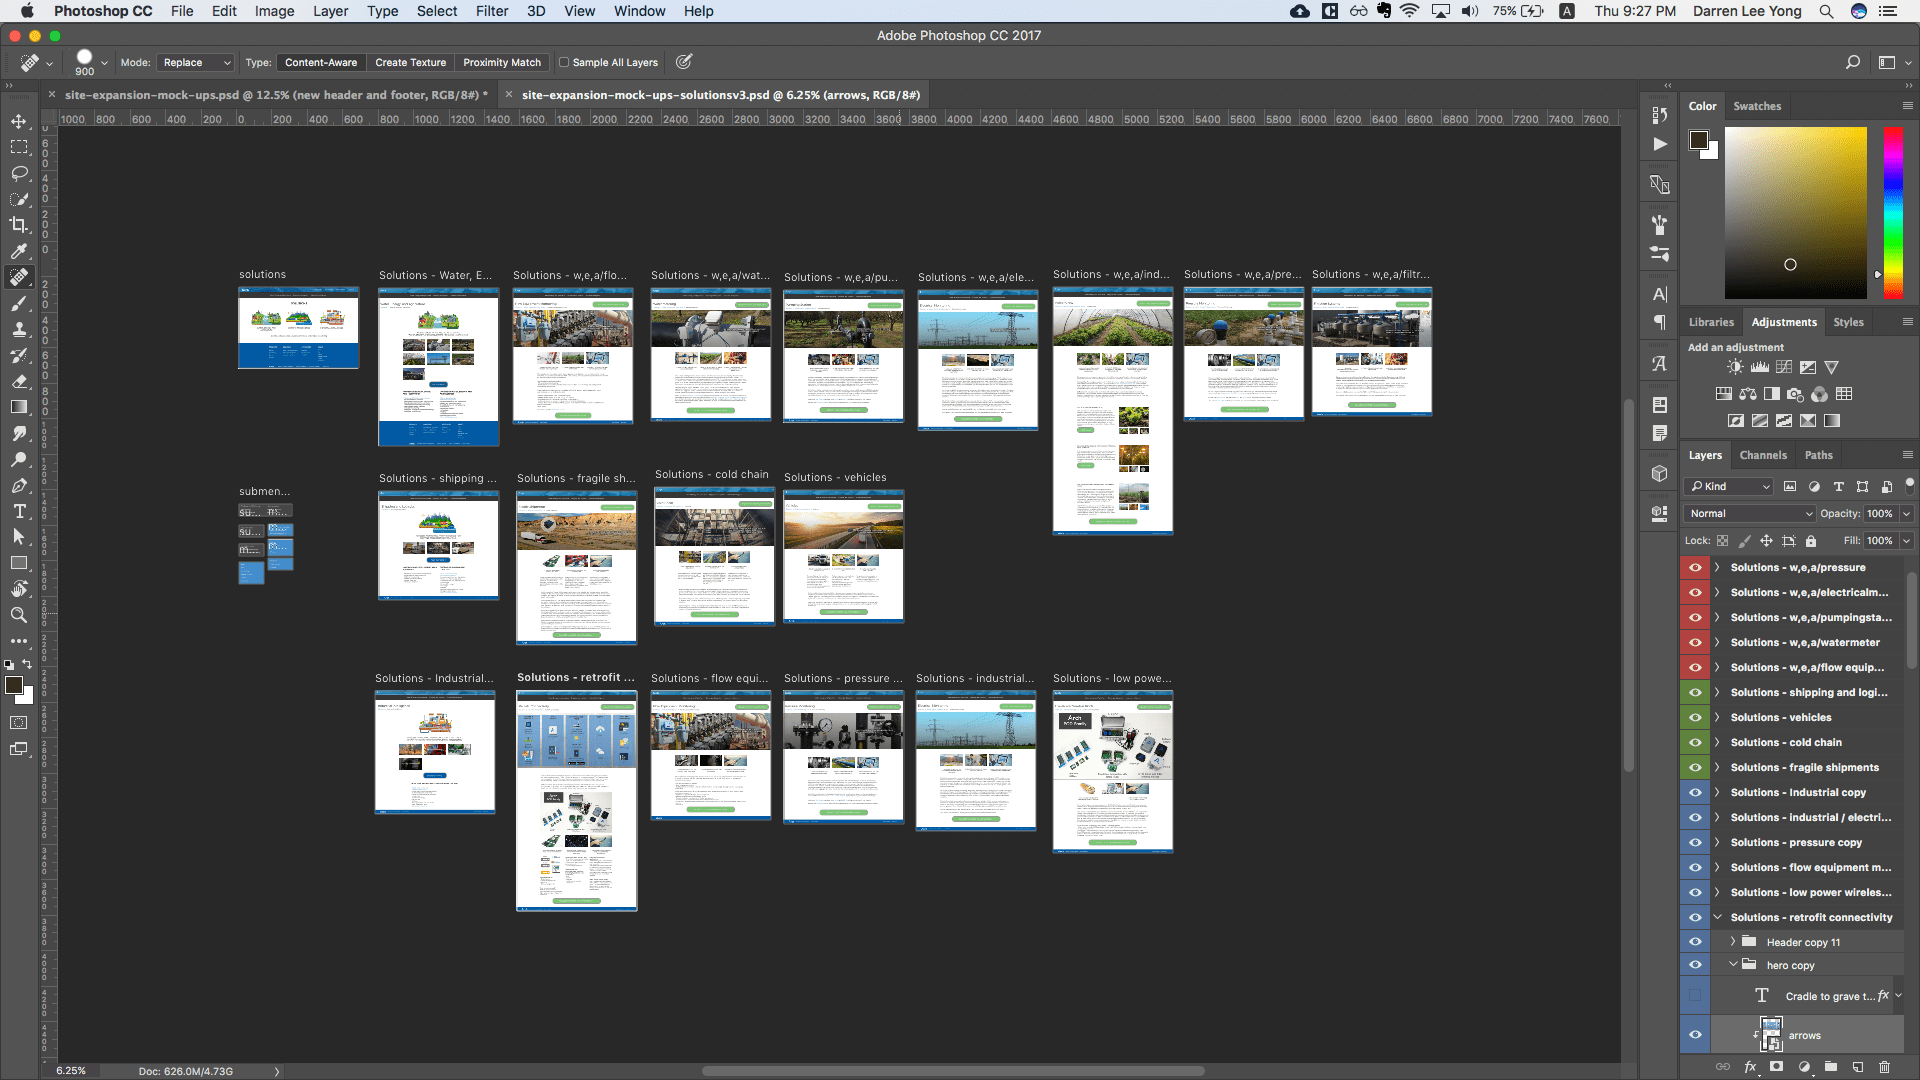Click the Content-Aware type button
The image size is (1920, 1080).
[320, 62]
